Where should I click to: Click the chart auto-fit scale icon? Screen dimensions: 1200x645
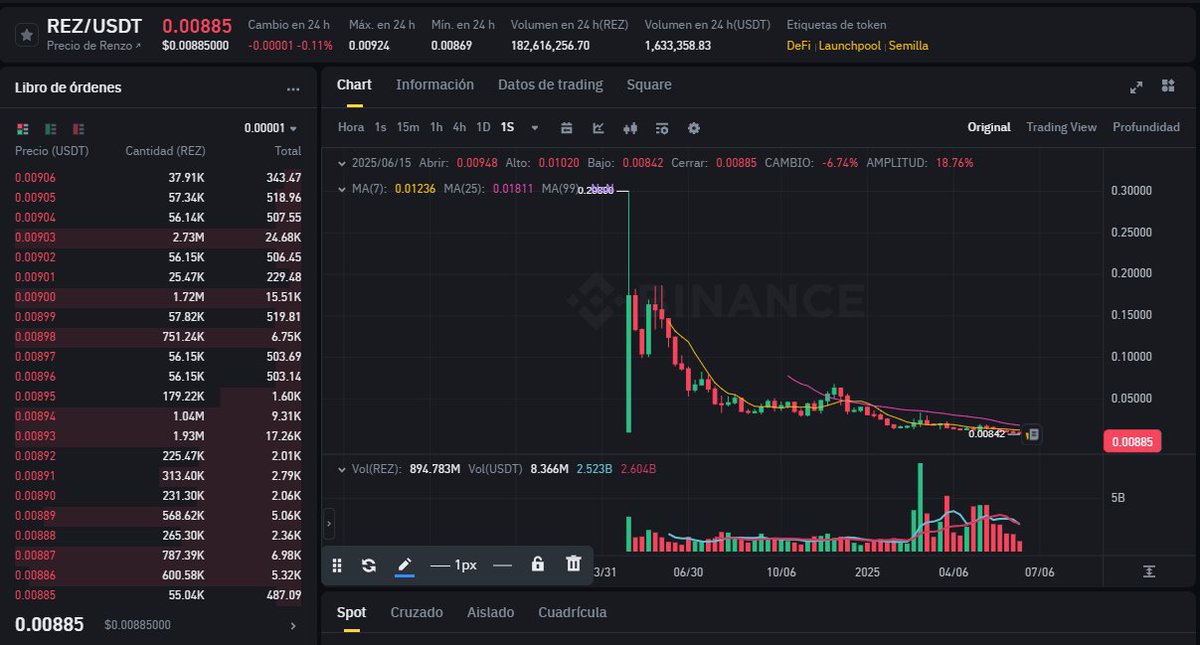click(x=1149, y=571)
